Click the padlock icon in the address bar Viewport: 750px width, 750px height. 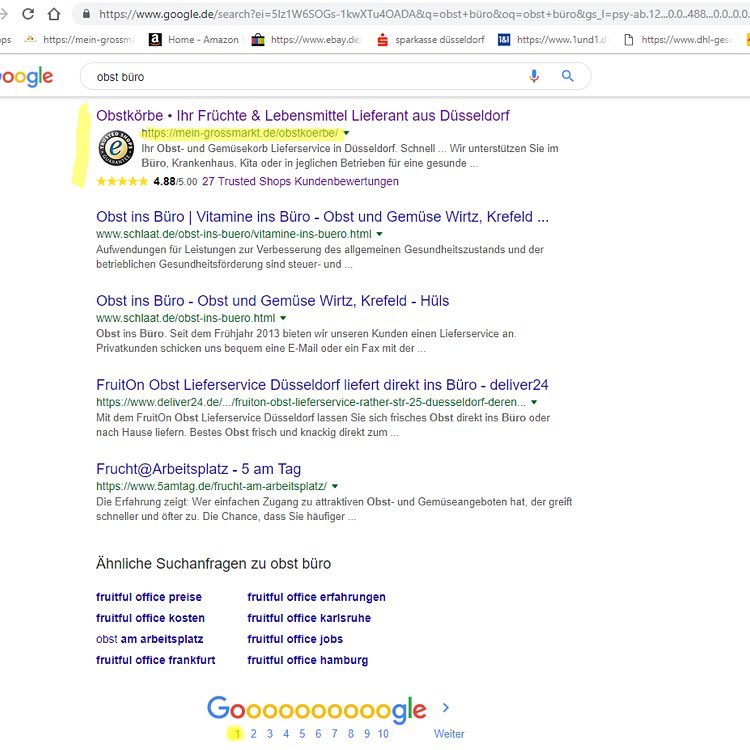pos(86,14)
